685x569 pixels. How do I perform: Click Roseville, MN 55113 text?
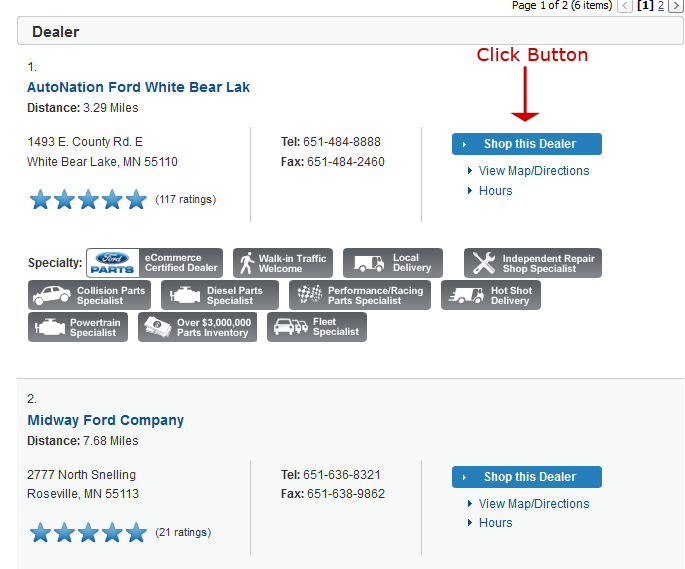(x=83, y=494)
